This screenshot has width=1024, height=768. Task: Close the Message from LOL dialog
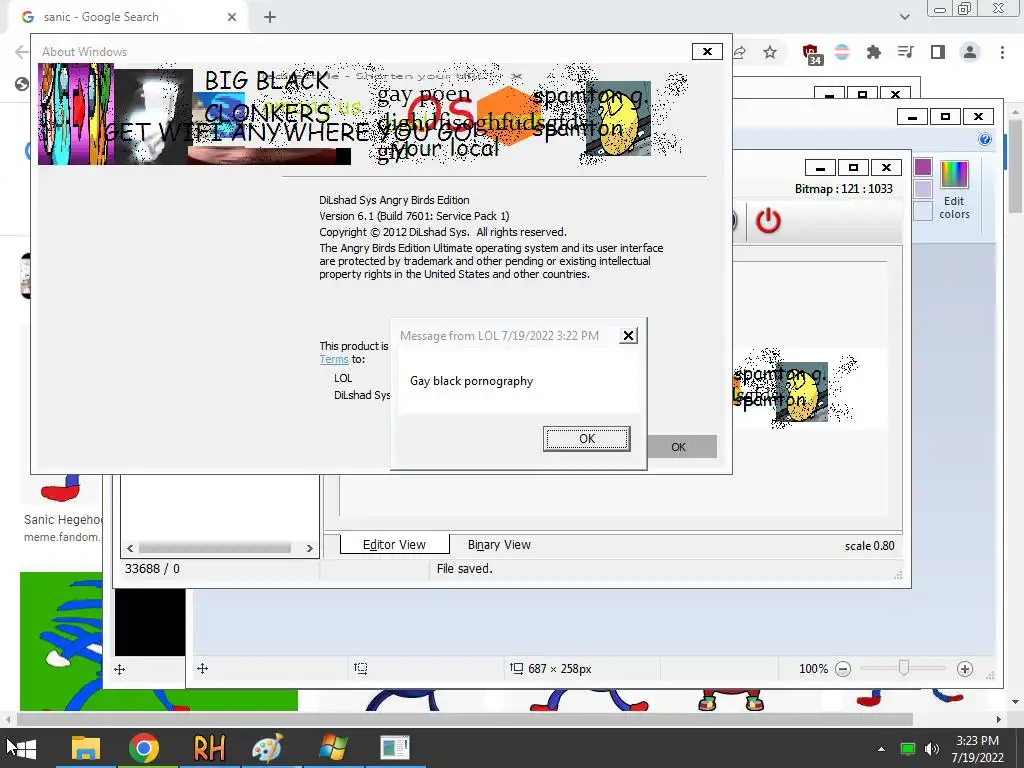click(x=628, y=336)
